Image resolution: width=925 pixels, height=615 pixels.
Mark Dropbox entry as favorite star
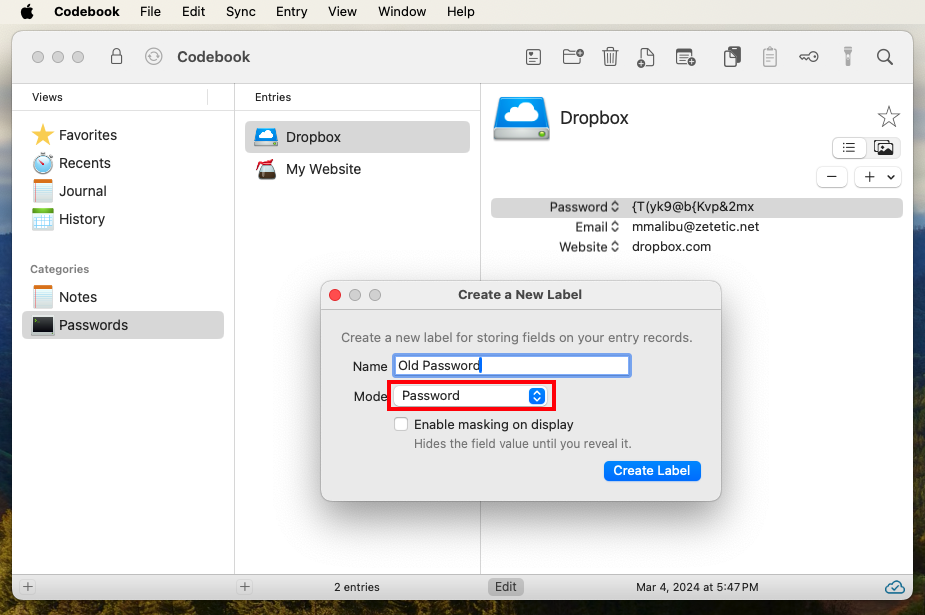pyautogui.click(x=888, y=117)
